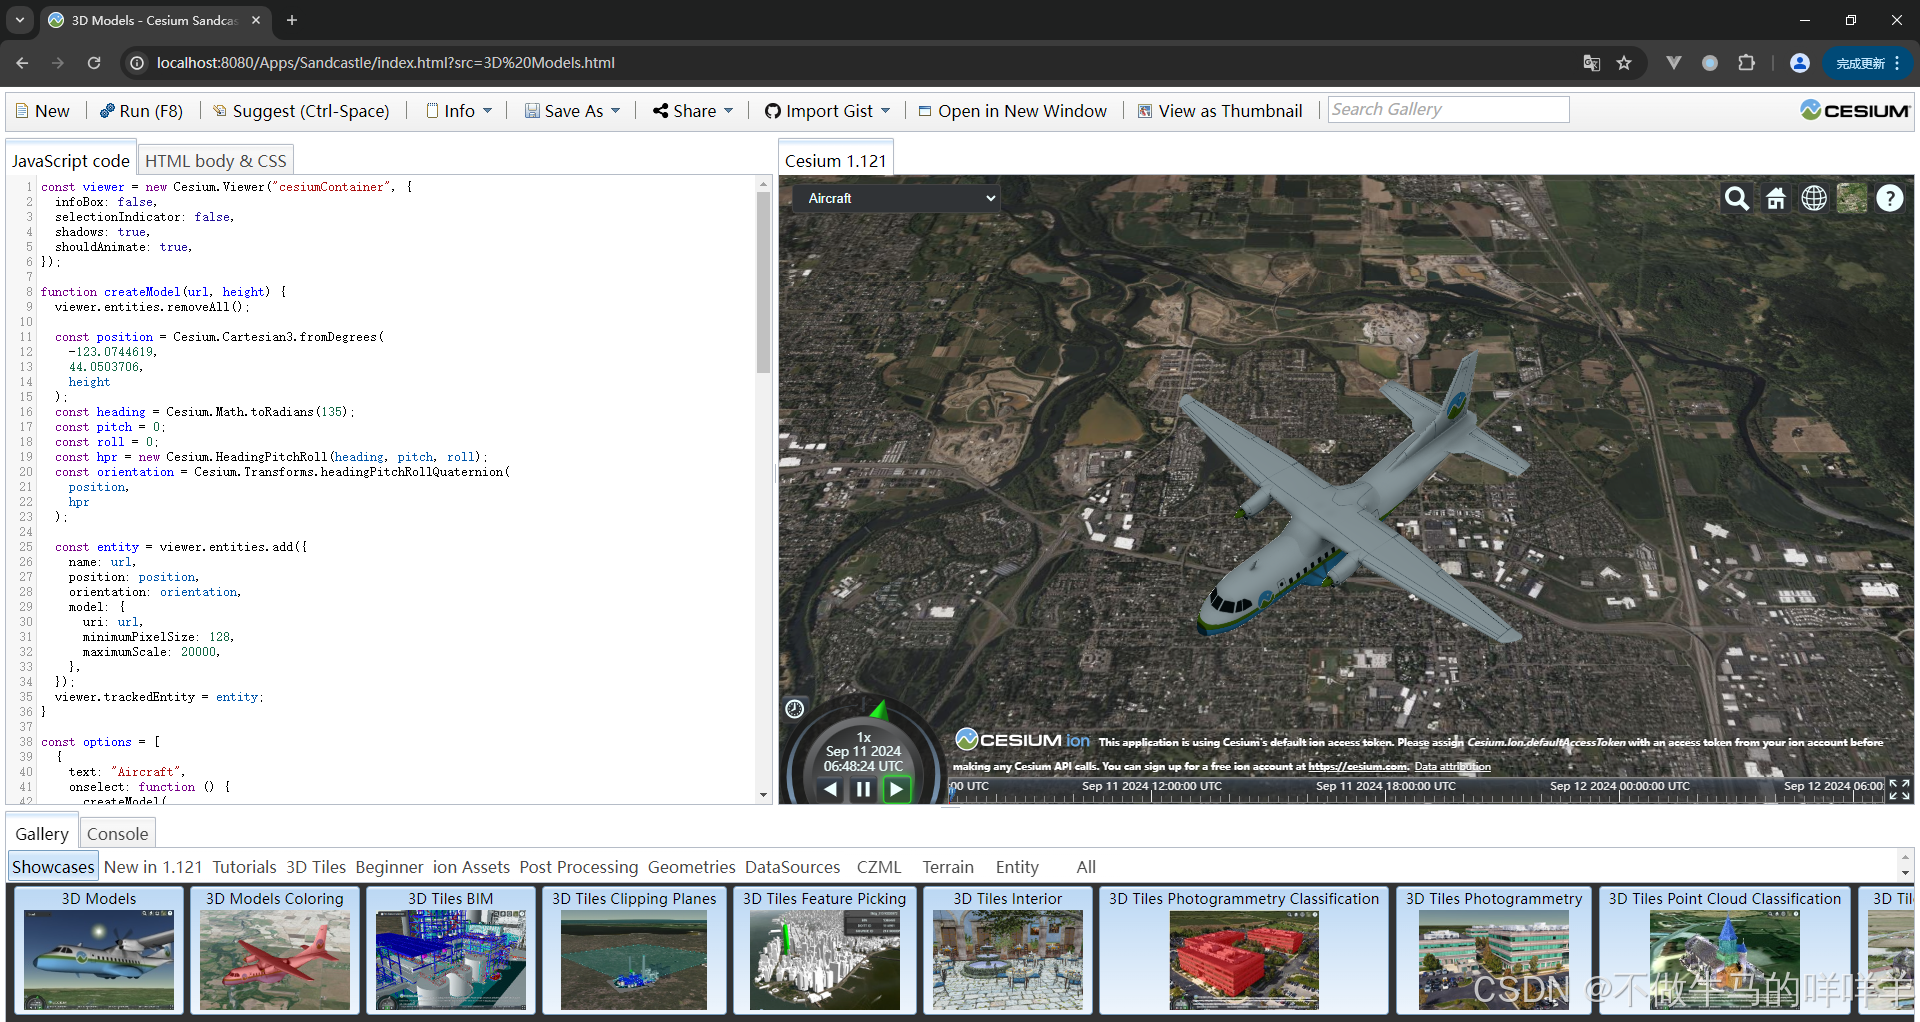Pause the Cesium animation

click(x=863, y=789)
